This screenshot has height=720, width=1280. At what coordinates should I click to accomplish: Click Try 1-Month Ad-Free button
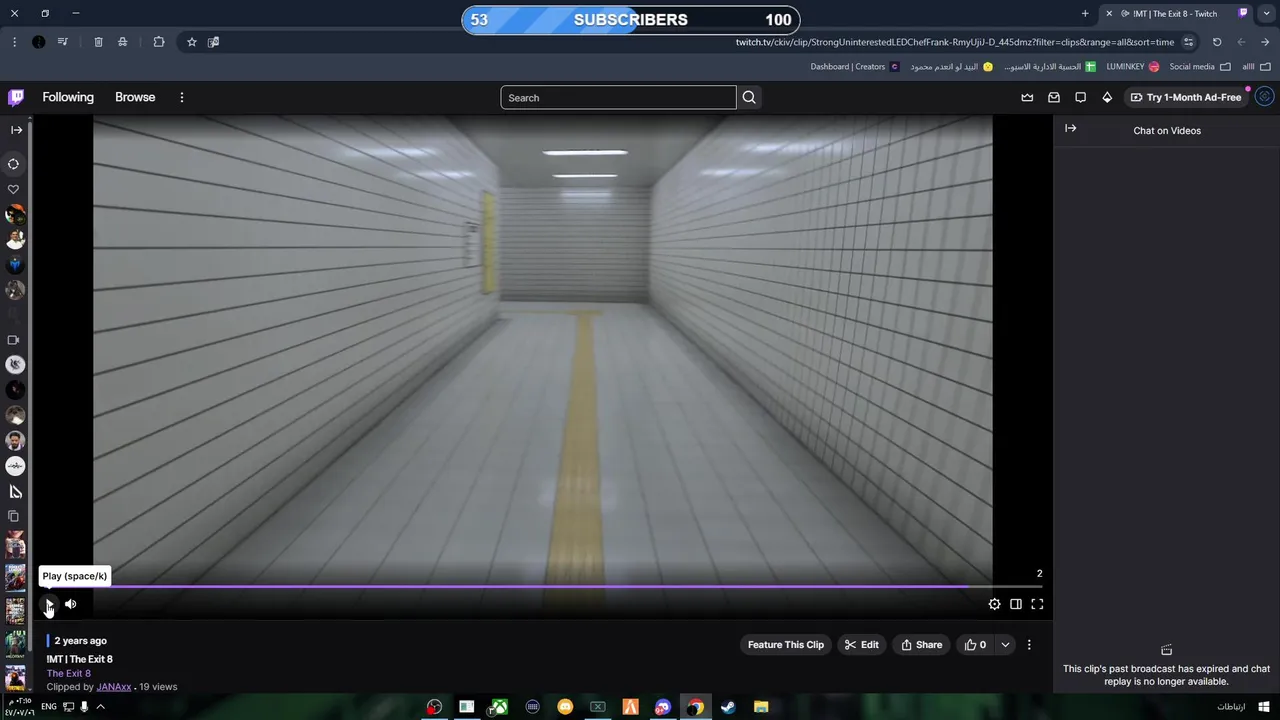(x=1185, y=97)
